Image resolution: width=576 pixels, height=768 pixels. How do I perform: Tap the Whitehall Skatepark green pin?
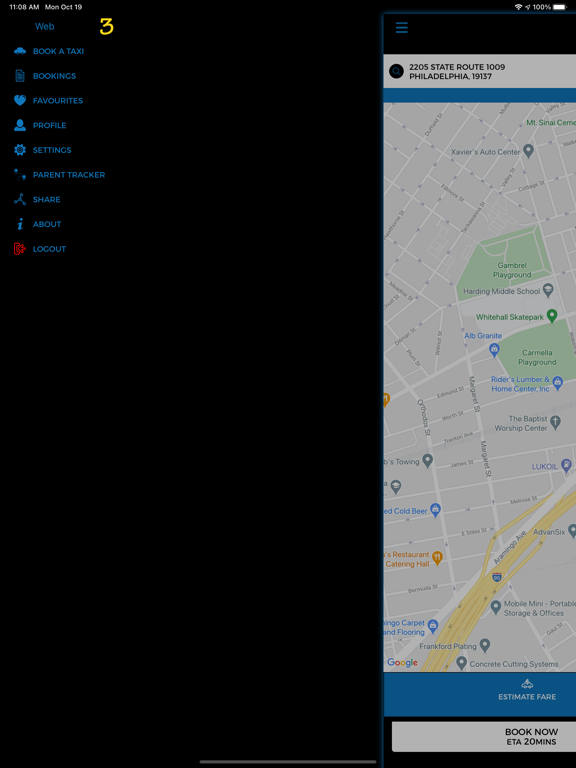click(x=552, y=315)
